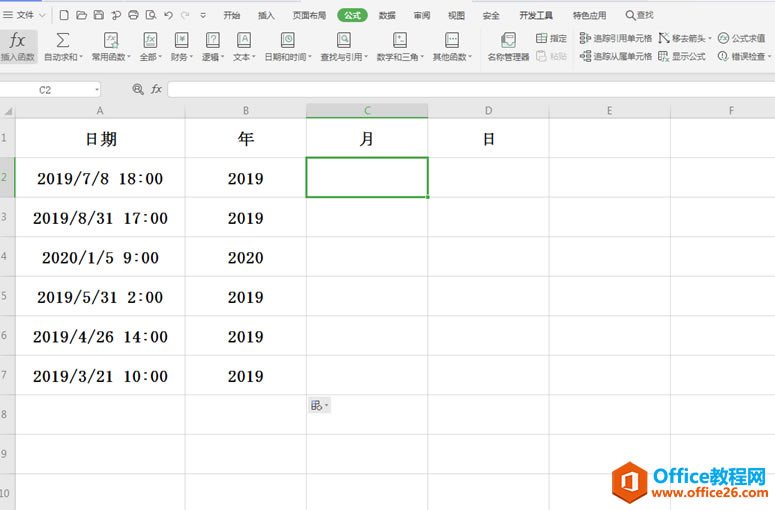Switch to the 安全 tab
The width and height of the screenshot is (775, 510).
coord(491,15)
